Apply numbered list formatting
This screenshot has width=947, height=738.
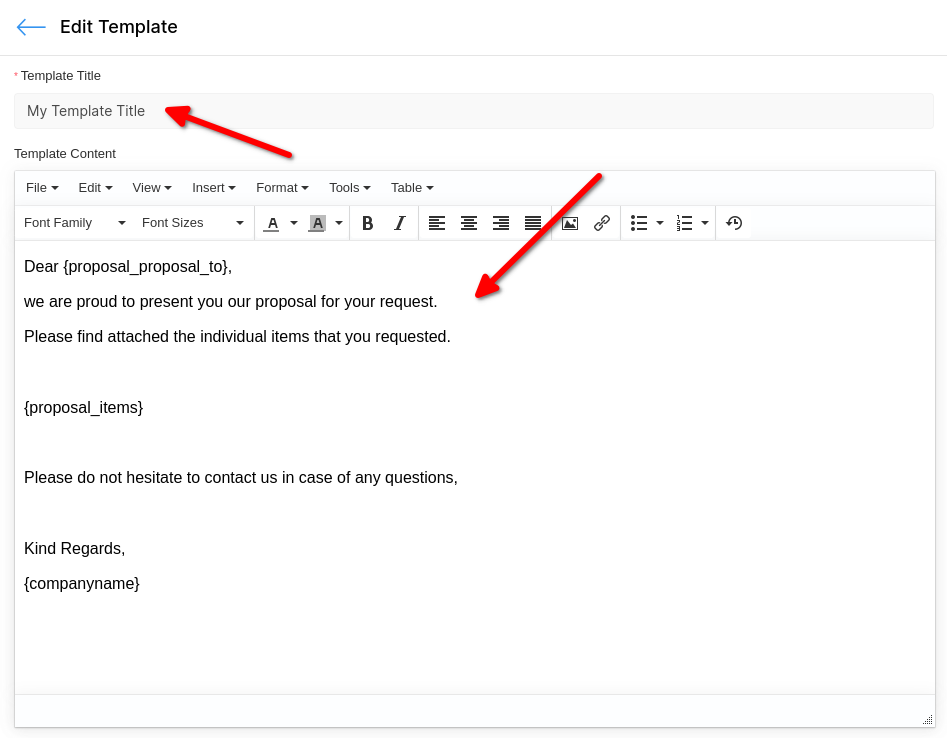coord(685,223)
